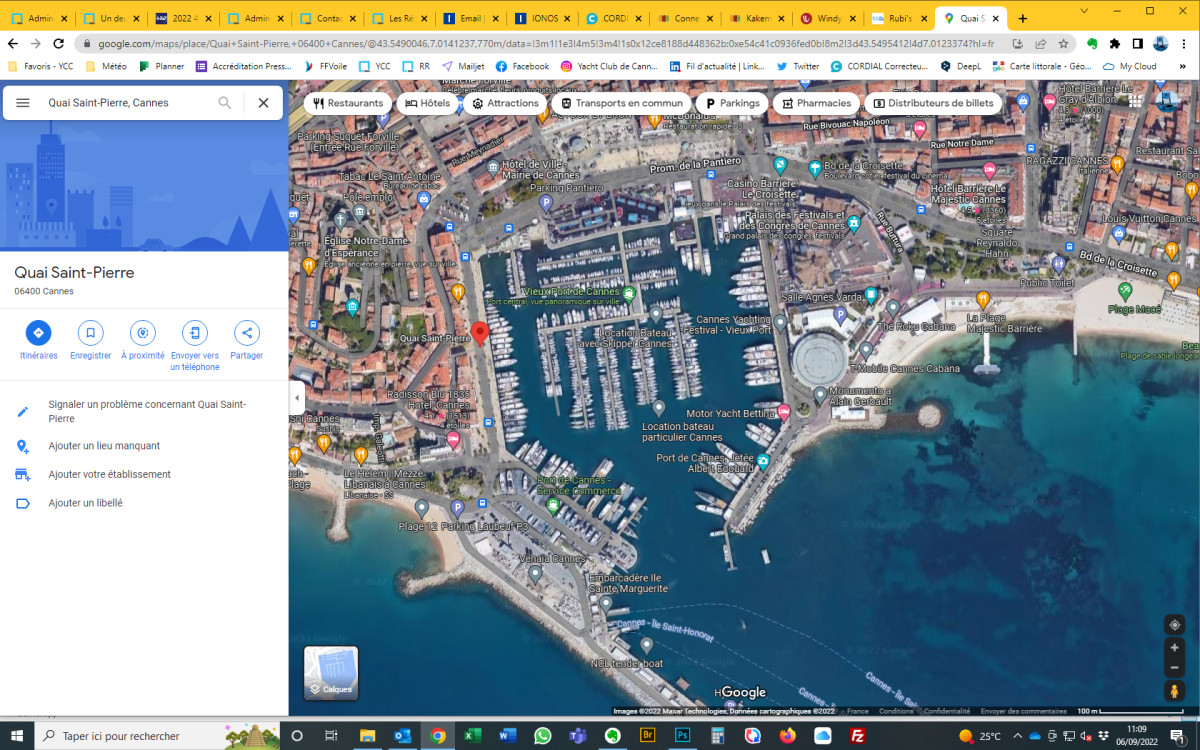Collapse the side panel arrow
Image resolution: width=1200 pixels, height=750 pixels.
click(296, 397)
